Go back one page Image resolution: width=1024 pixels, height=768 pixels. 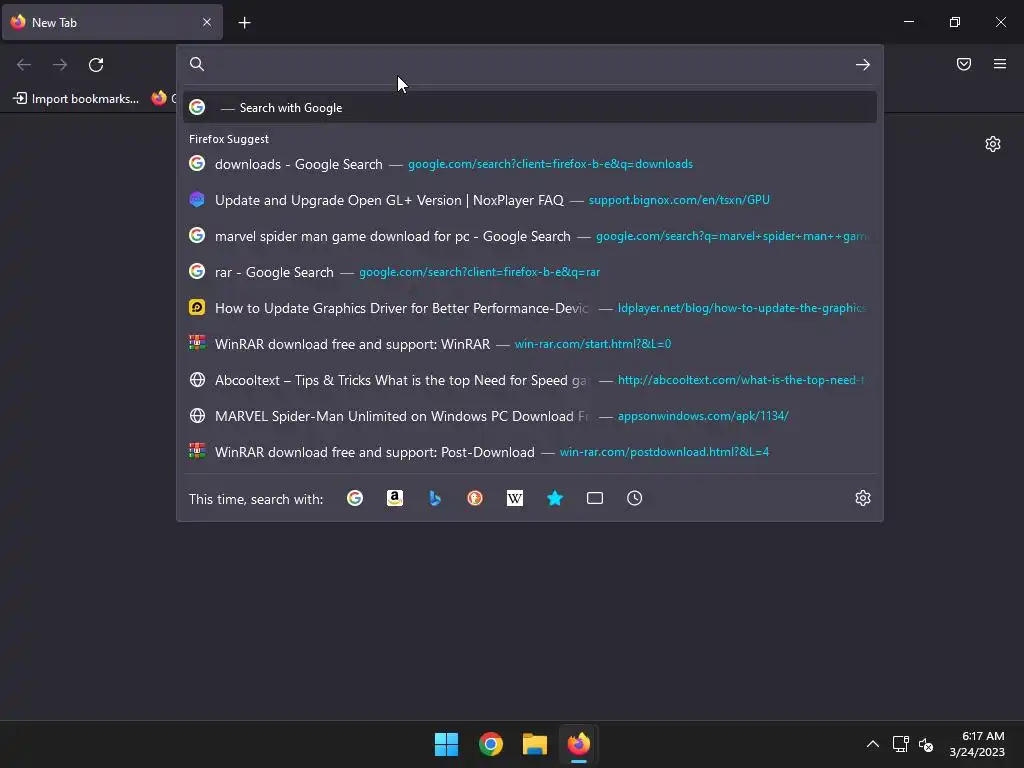[24, 65]
